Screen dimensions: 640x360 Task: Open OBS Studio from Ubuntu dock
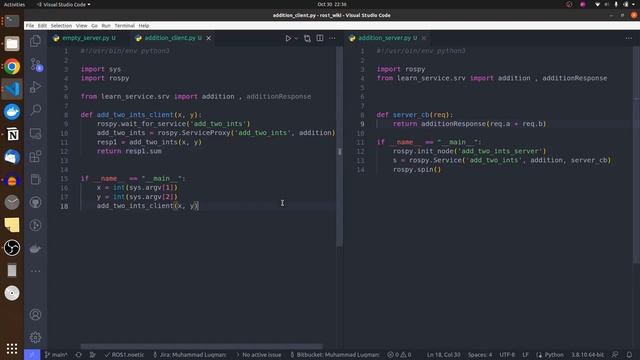point(12,248)
